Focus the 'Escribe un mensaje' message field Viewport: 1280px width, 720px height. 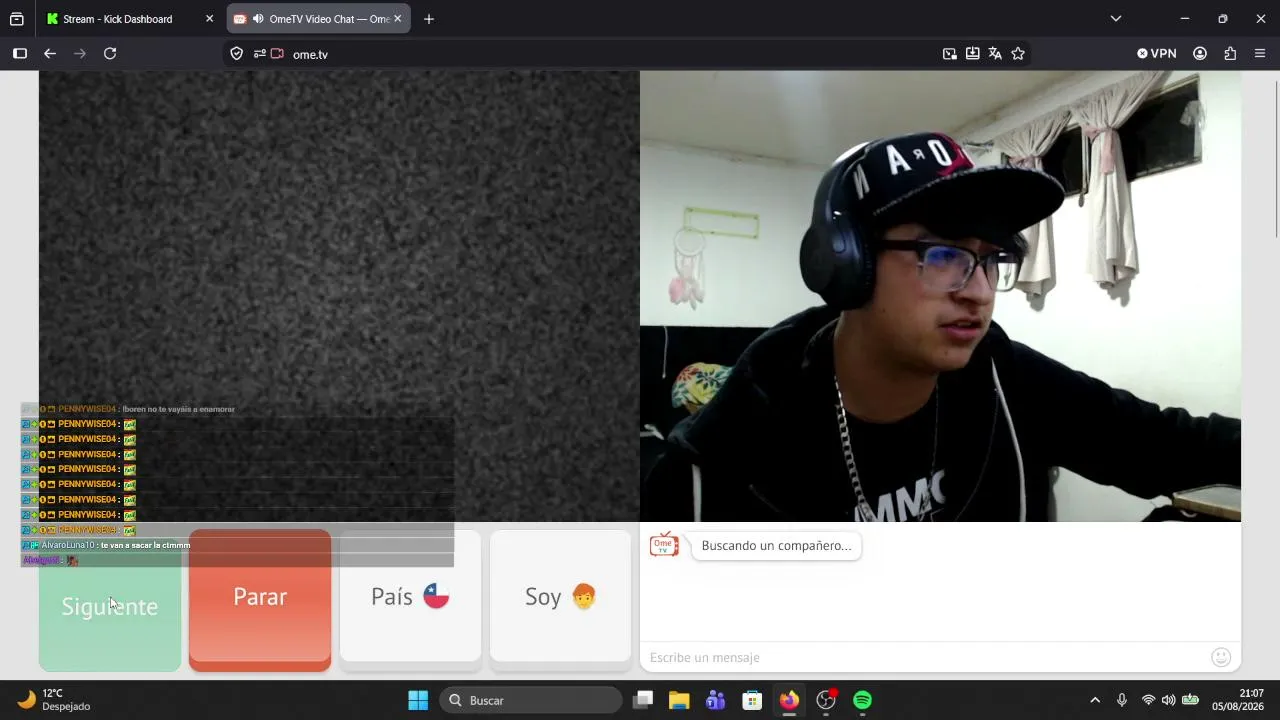[x=925, y=657]
